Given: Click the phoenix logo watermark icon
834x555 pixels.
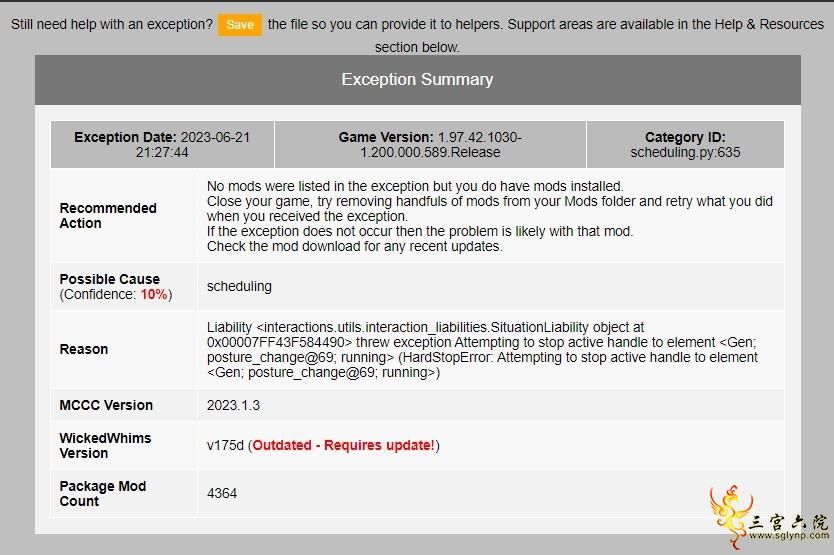Looking at the screenshot, I should [731, 516].
